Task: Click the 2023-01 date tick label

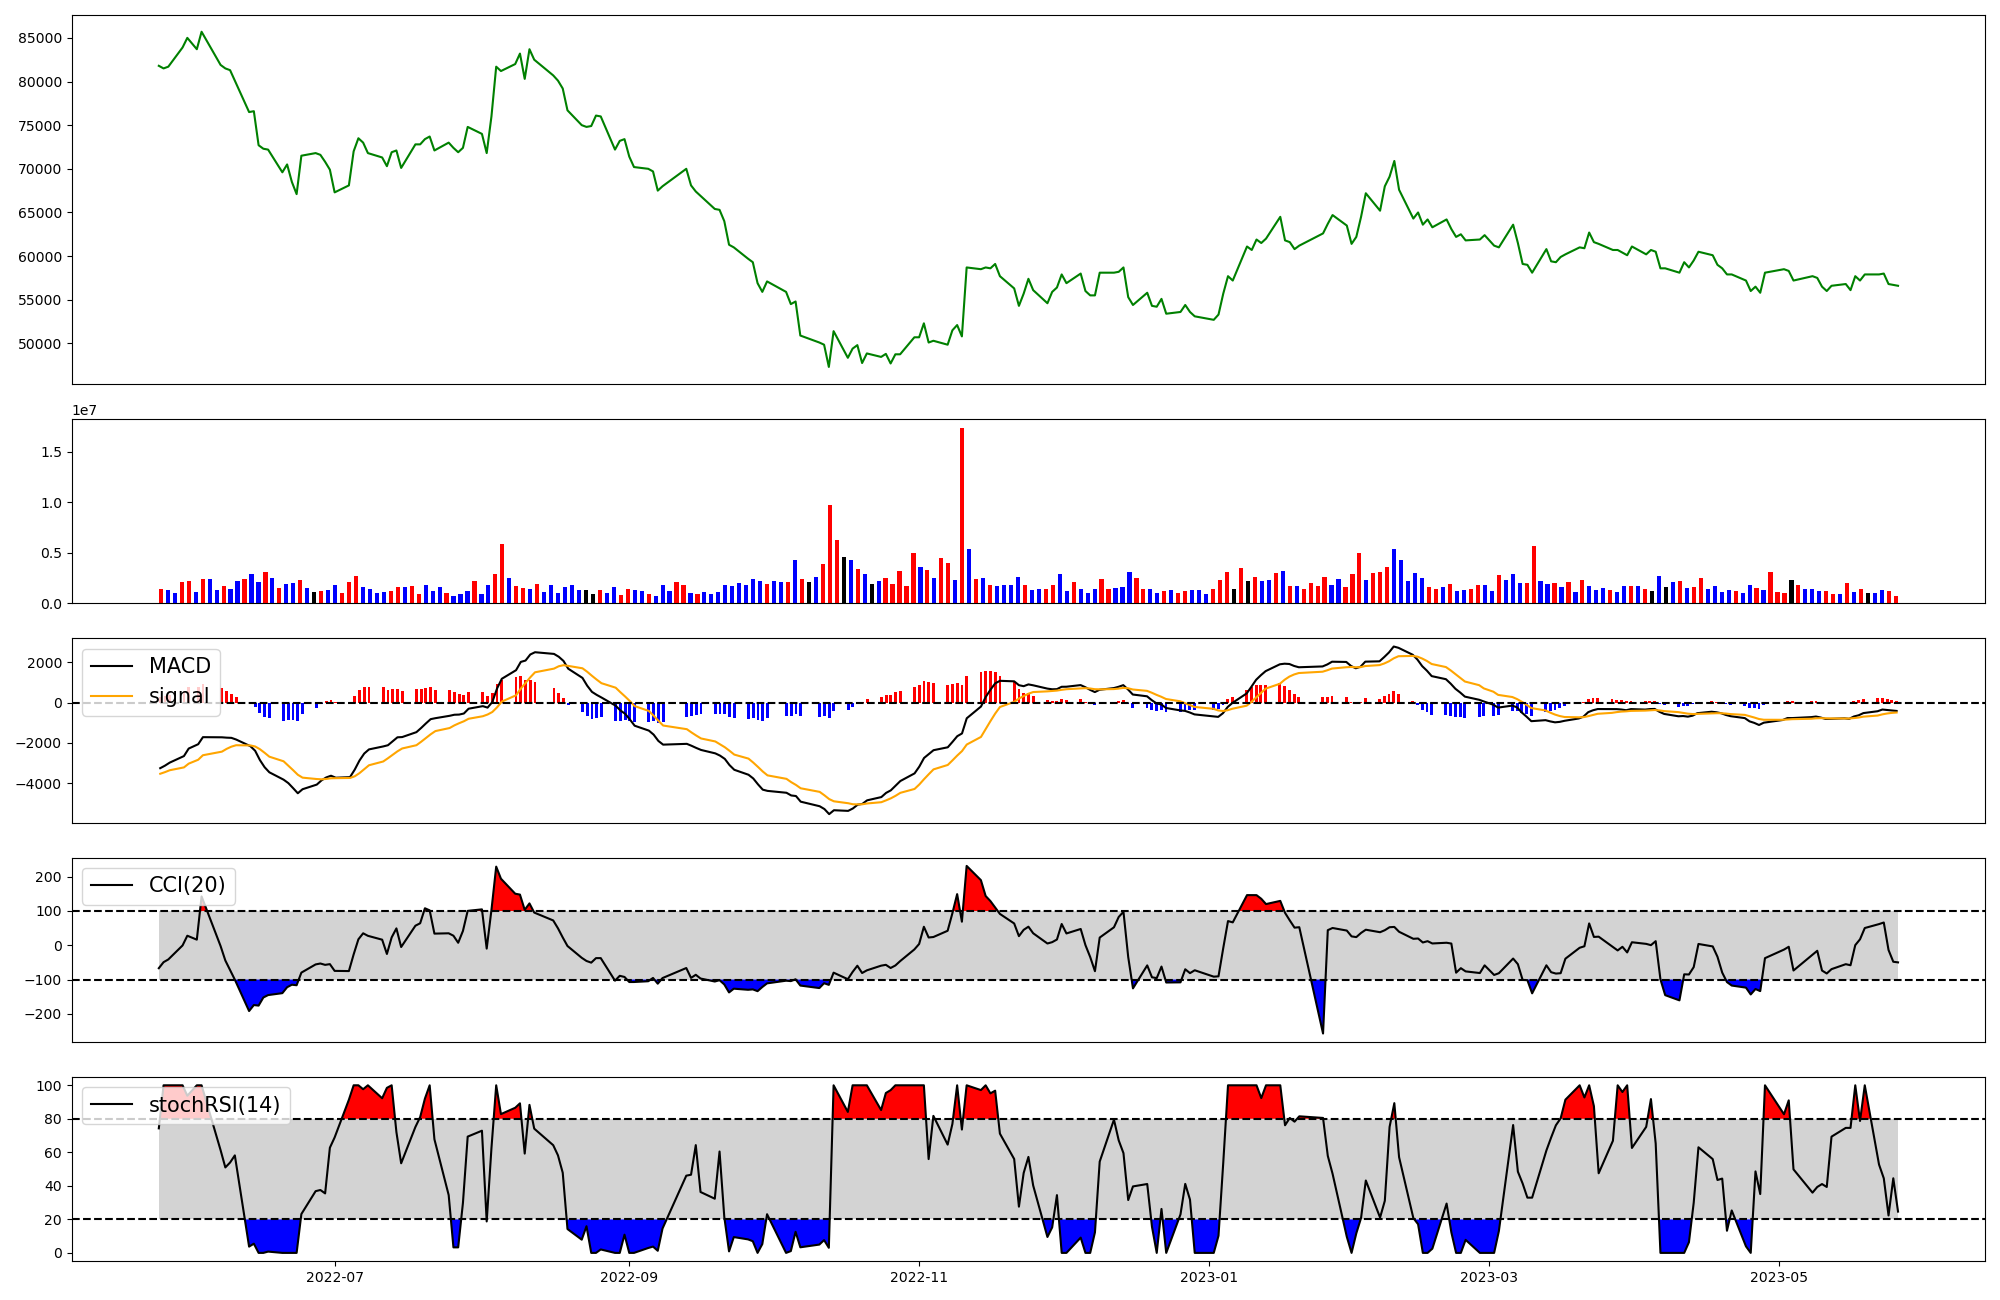Action: (1209, 1277)
